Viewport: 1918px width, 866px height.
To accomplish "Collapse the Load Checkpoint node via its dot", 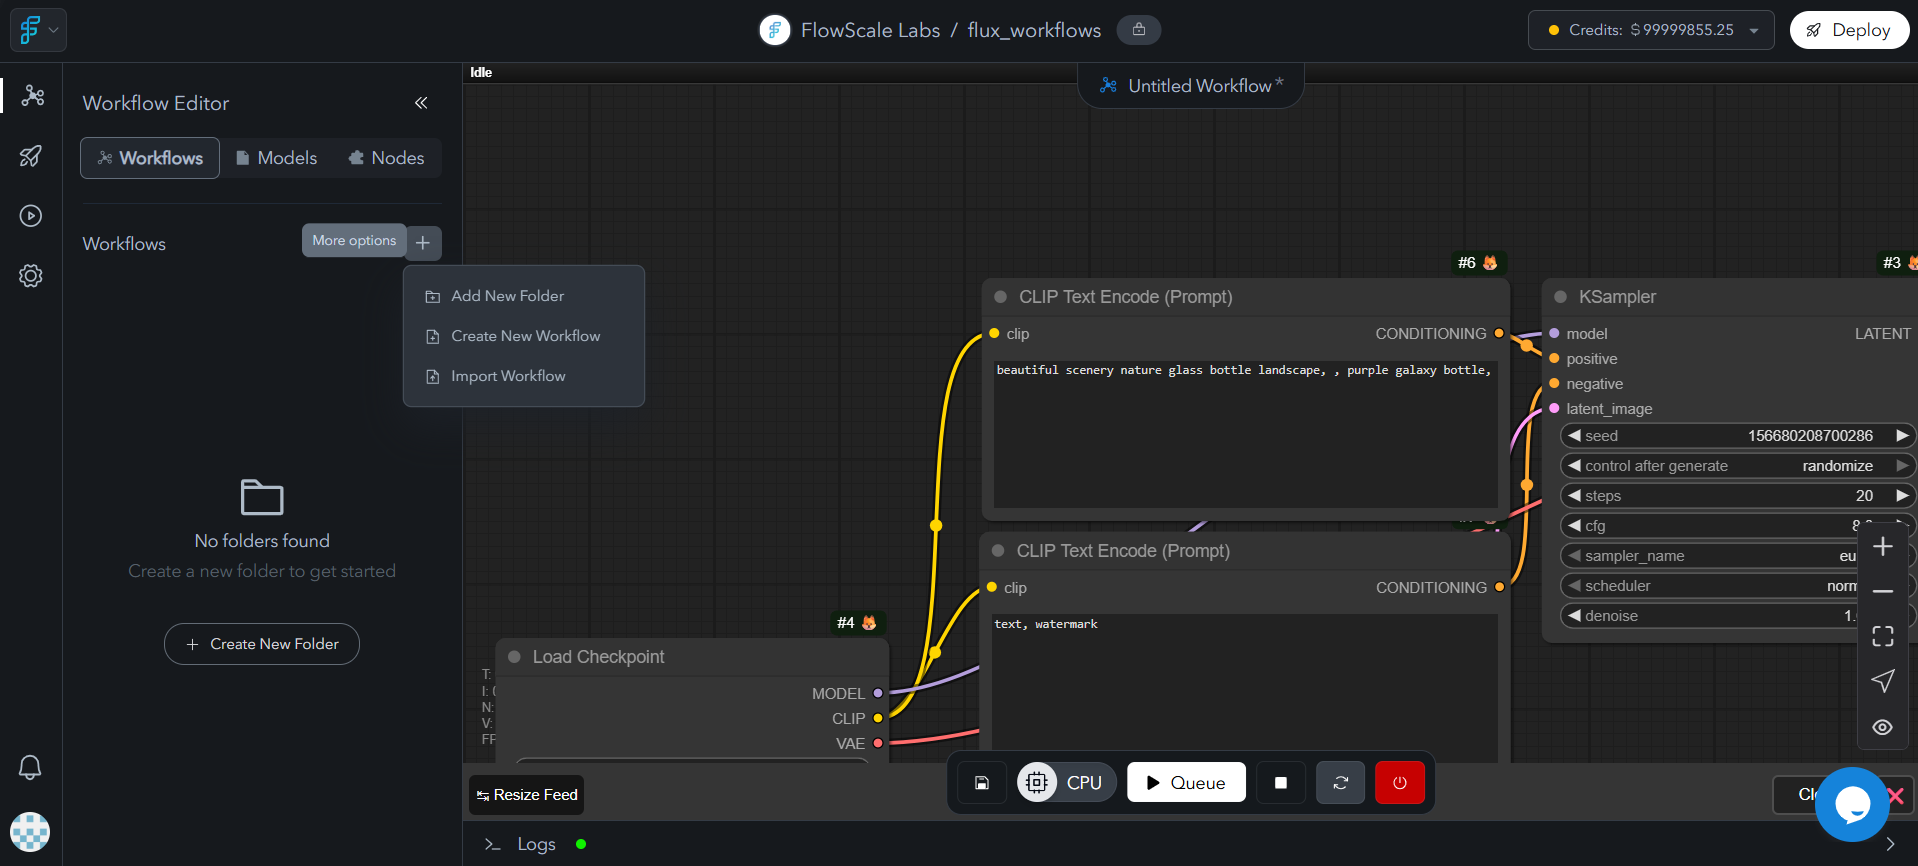I will (514, 657).
